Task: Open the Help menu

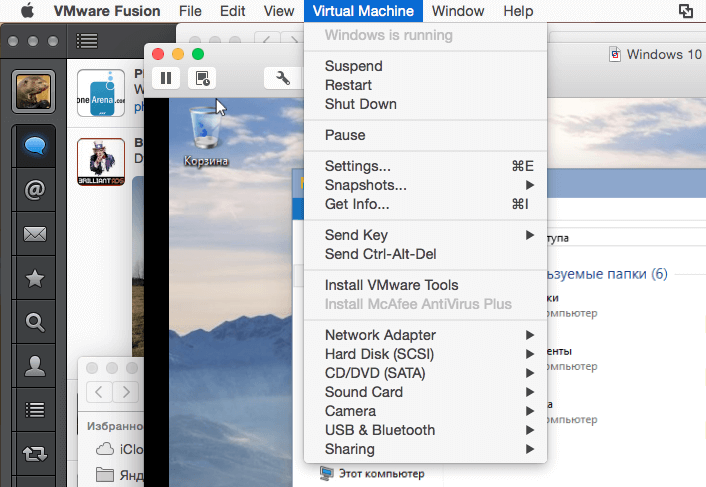Action: pyautogui.click(x=518, y=11)
